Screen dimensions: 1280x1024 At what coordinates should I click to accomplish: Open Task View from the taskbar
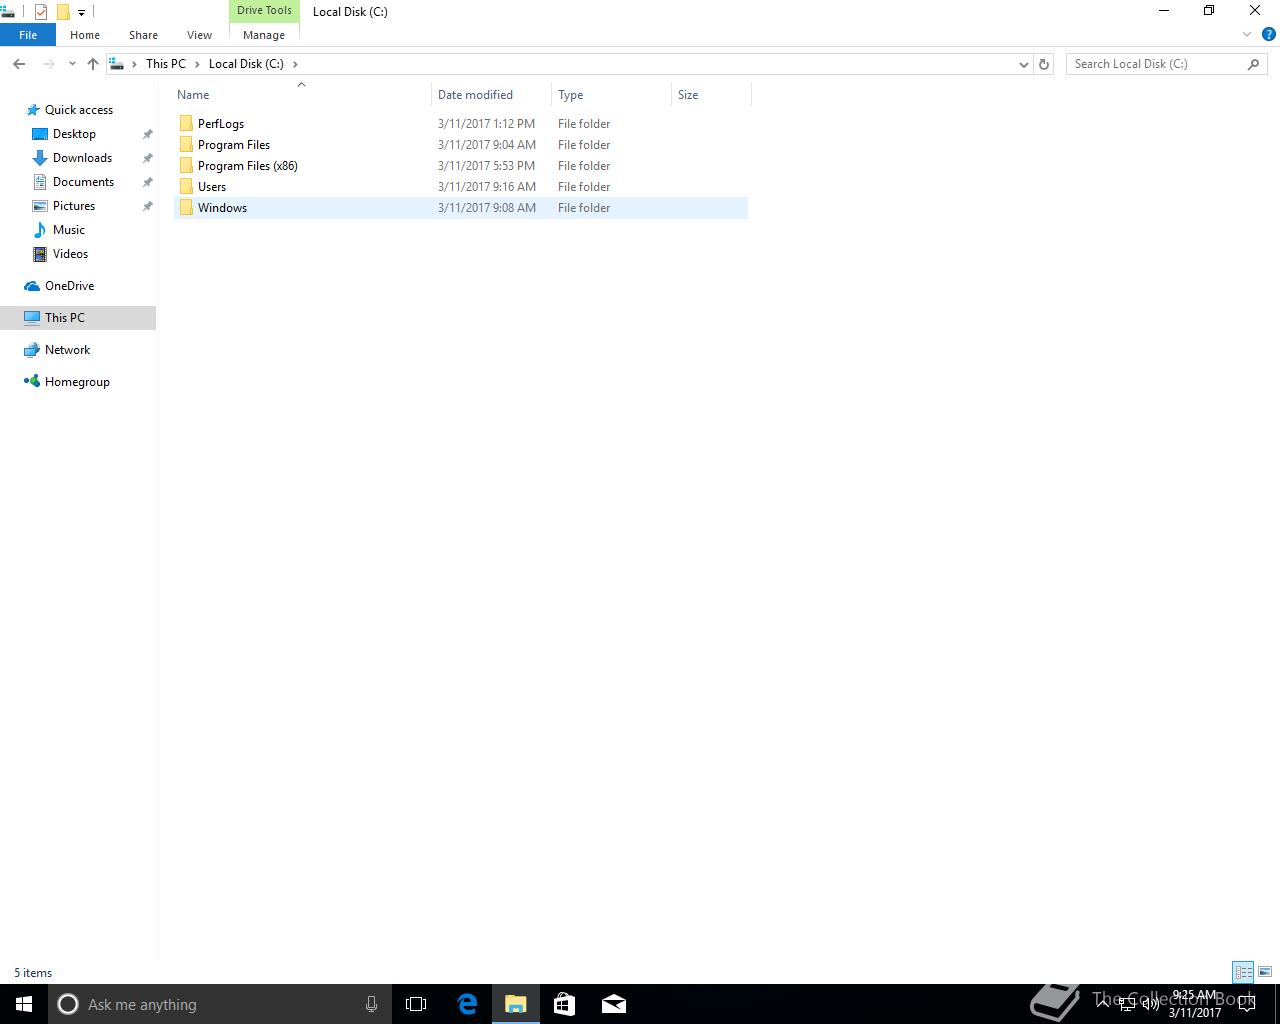point(416,1004)
